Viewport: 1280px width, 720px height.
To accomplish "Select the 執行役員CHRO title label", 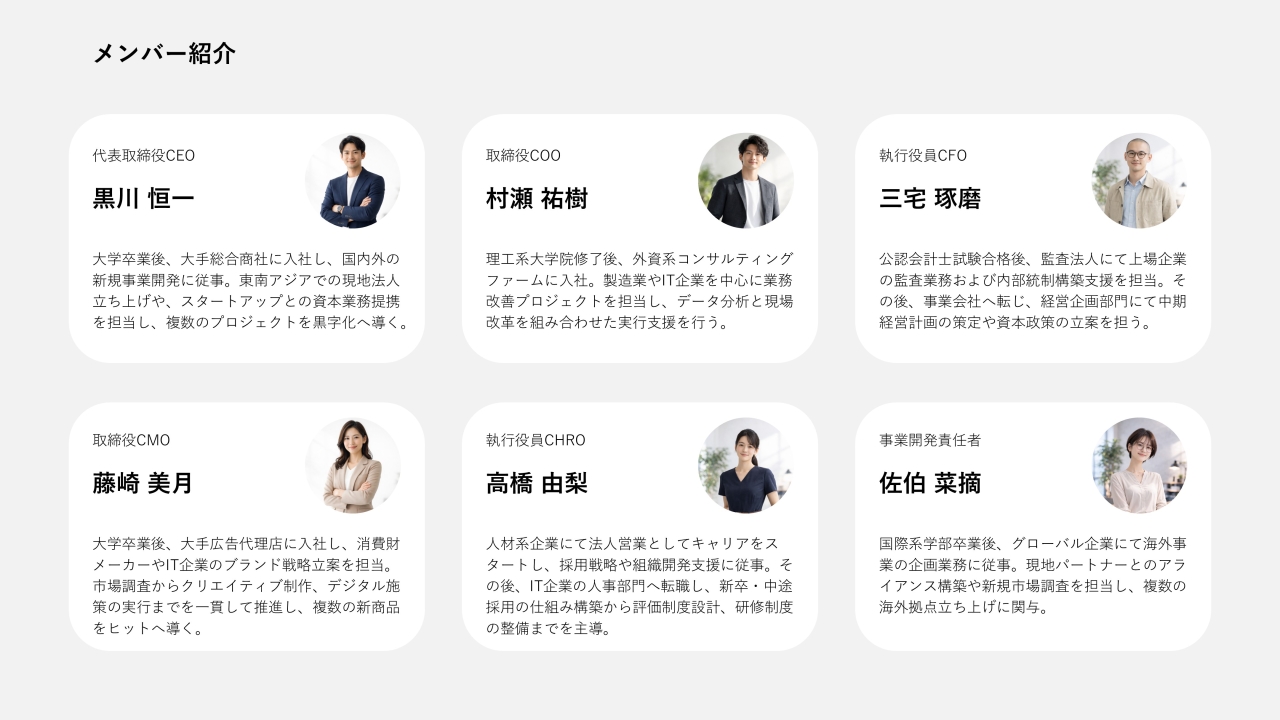I will (x=536, y=441).
